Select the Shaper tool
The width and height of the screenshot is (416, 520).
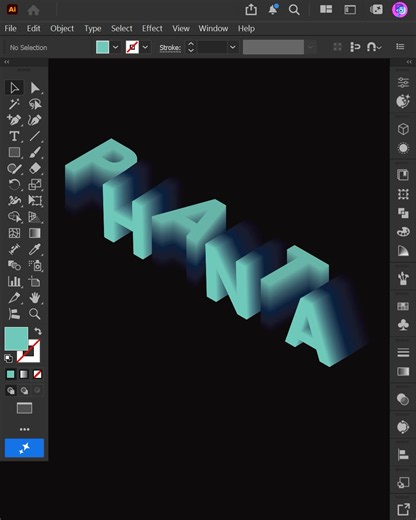click(x=14, y=168)
